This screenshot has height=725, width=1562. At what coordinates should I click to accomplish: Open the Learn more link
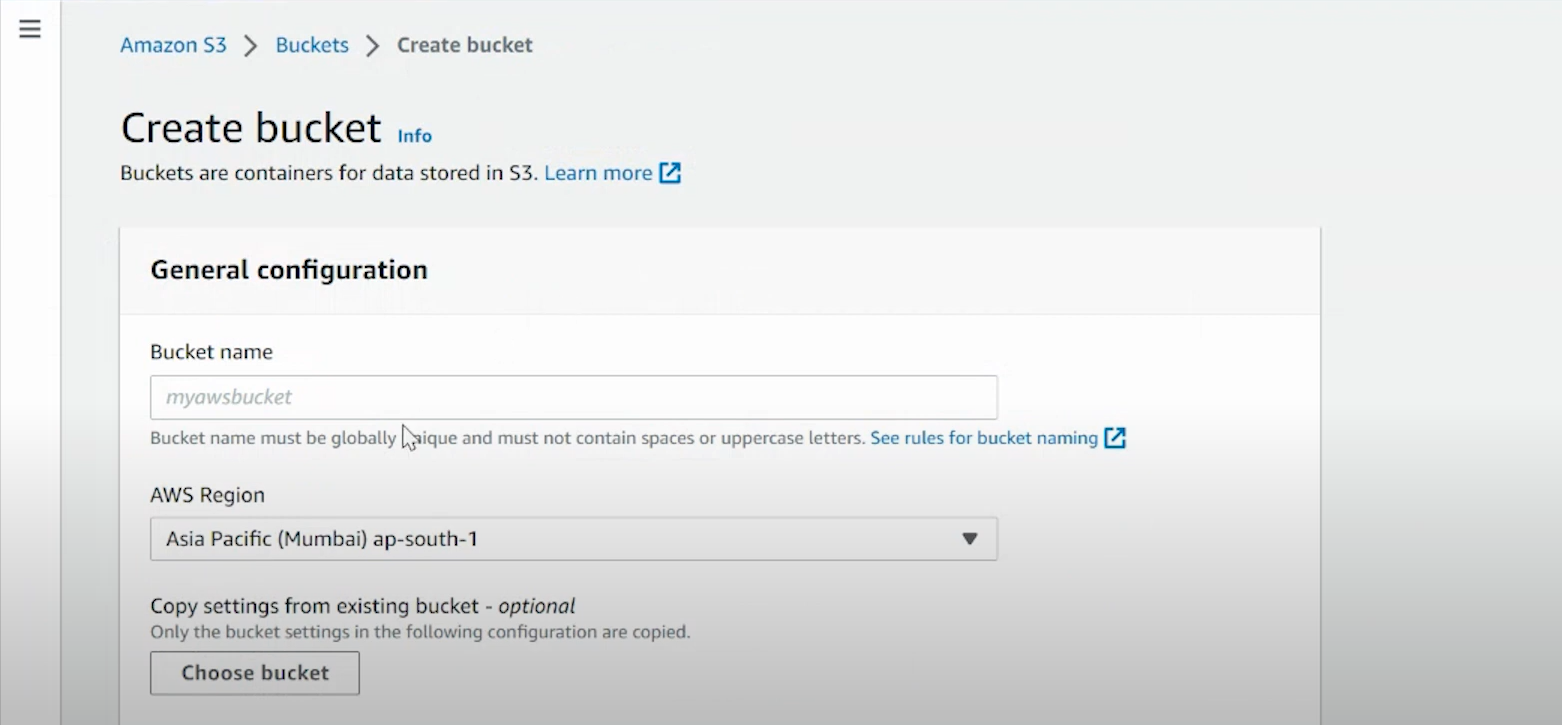click(598, 173)
